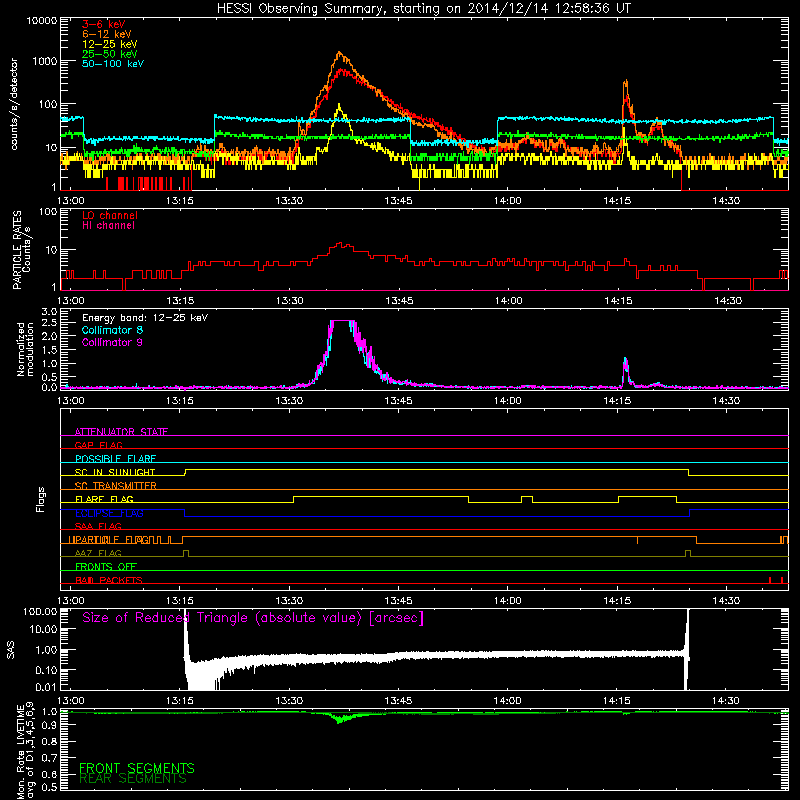This screenshot has height=800, width=800.
Task: Click the BAD PACKETS flag label
Action: pyautogui.click(x=109, y=580)
